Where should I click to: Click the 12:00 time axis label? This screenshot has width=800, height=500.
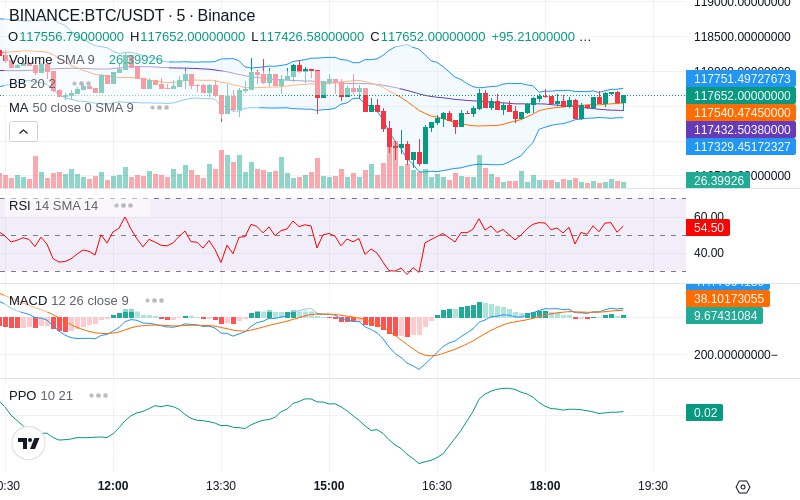click(x=113, y=486)
